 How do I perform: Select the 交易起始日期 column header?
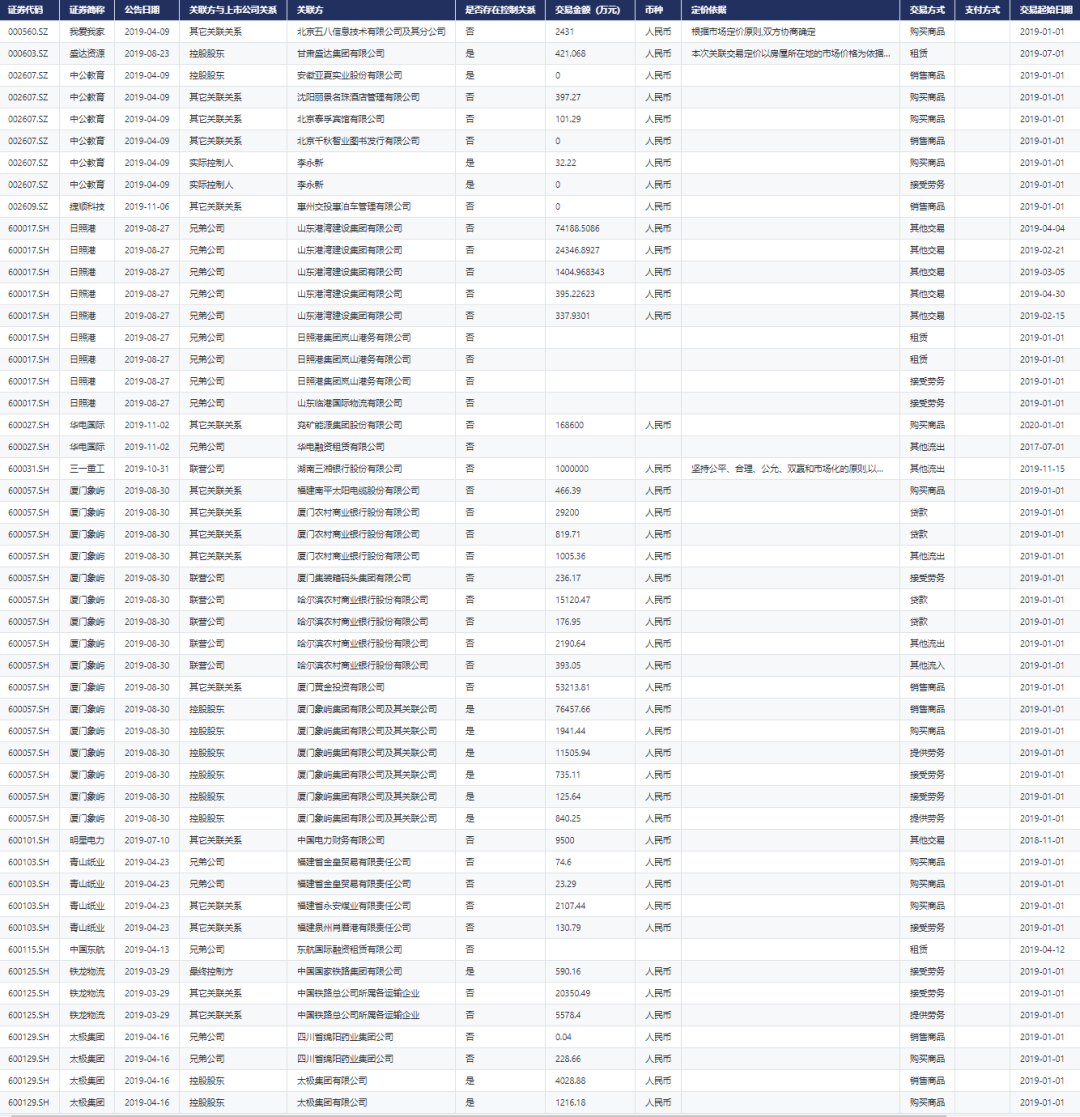click(1046, 10)
